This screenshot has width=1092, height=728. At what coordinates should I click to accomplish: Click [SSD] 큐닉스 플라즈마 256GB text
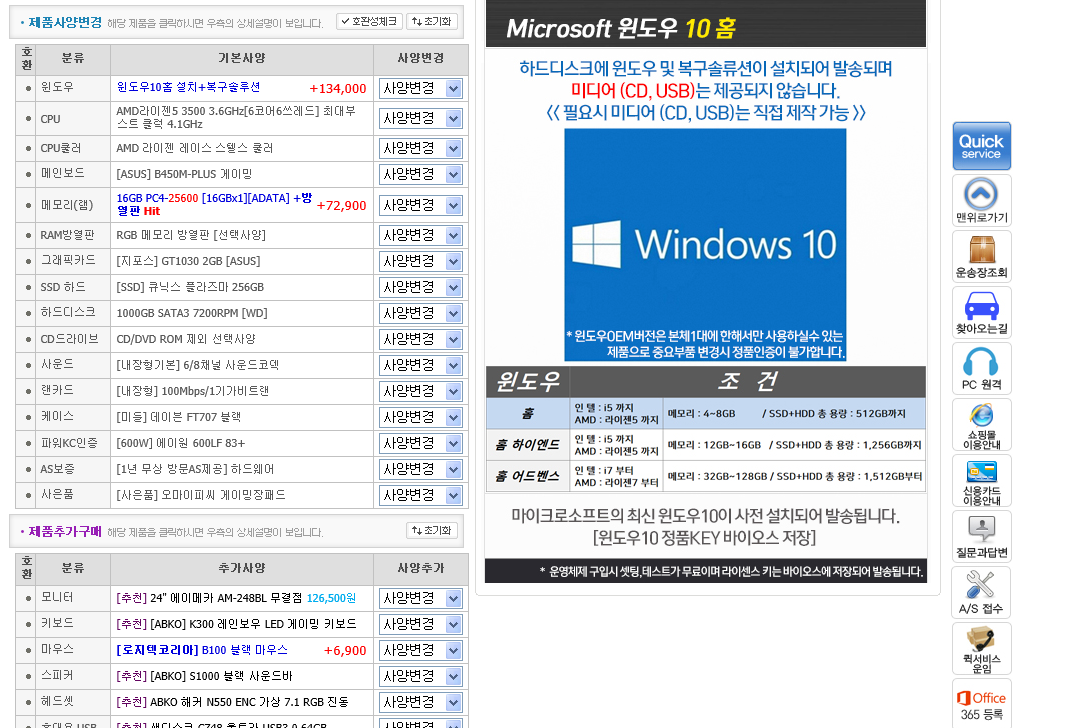[x=190, y=287]
